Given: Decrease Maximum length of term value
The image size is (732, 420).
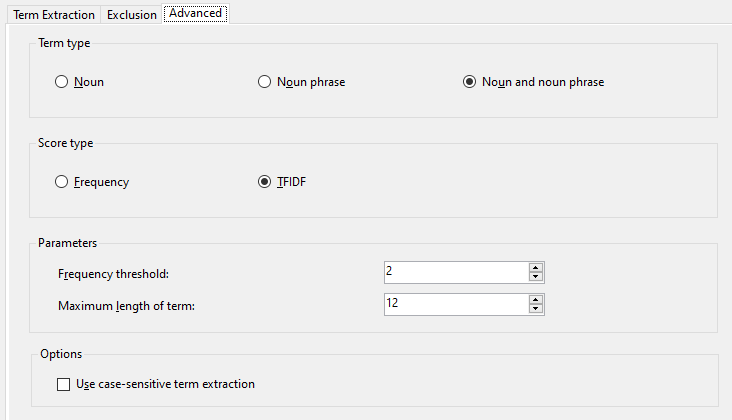Looking at the screenshot, I should [536, 308].
